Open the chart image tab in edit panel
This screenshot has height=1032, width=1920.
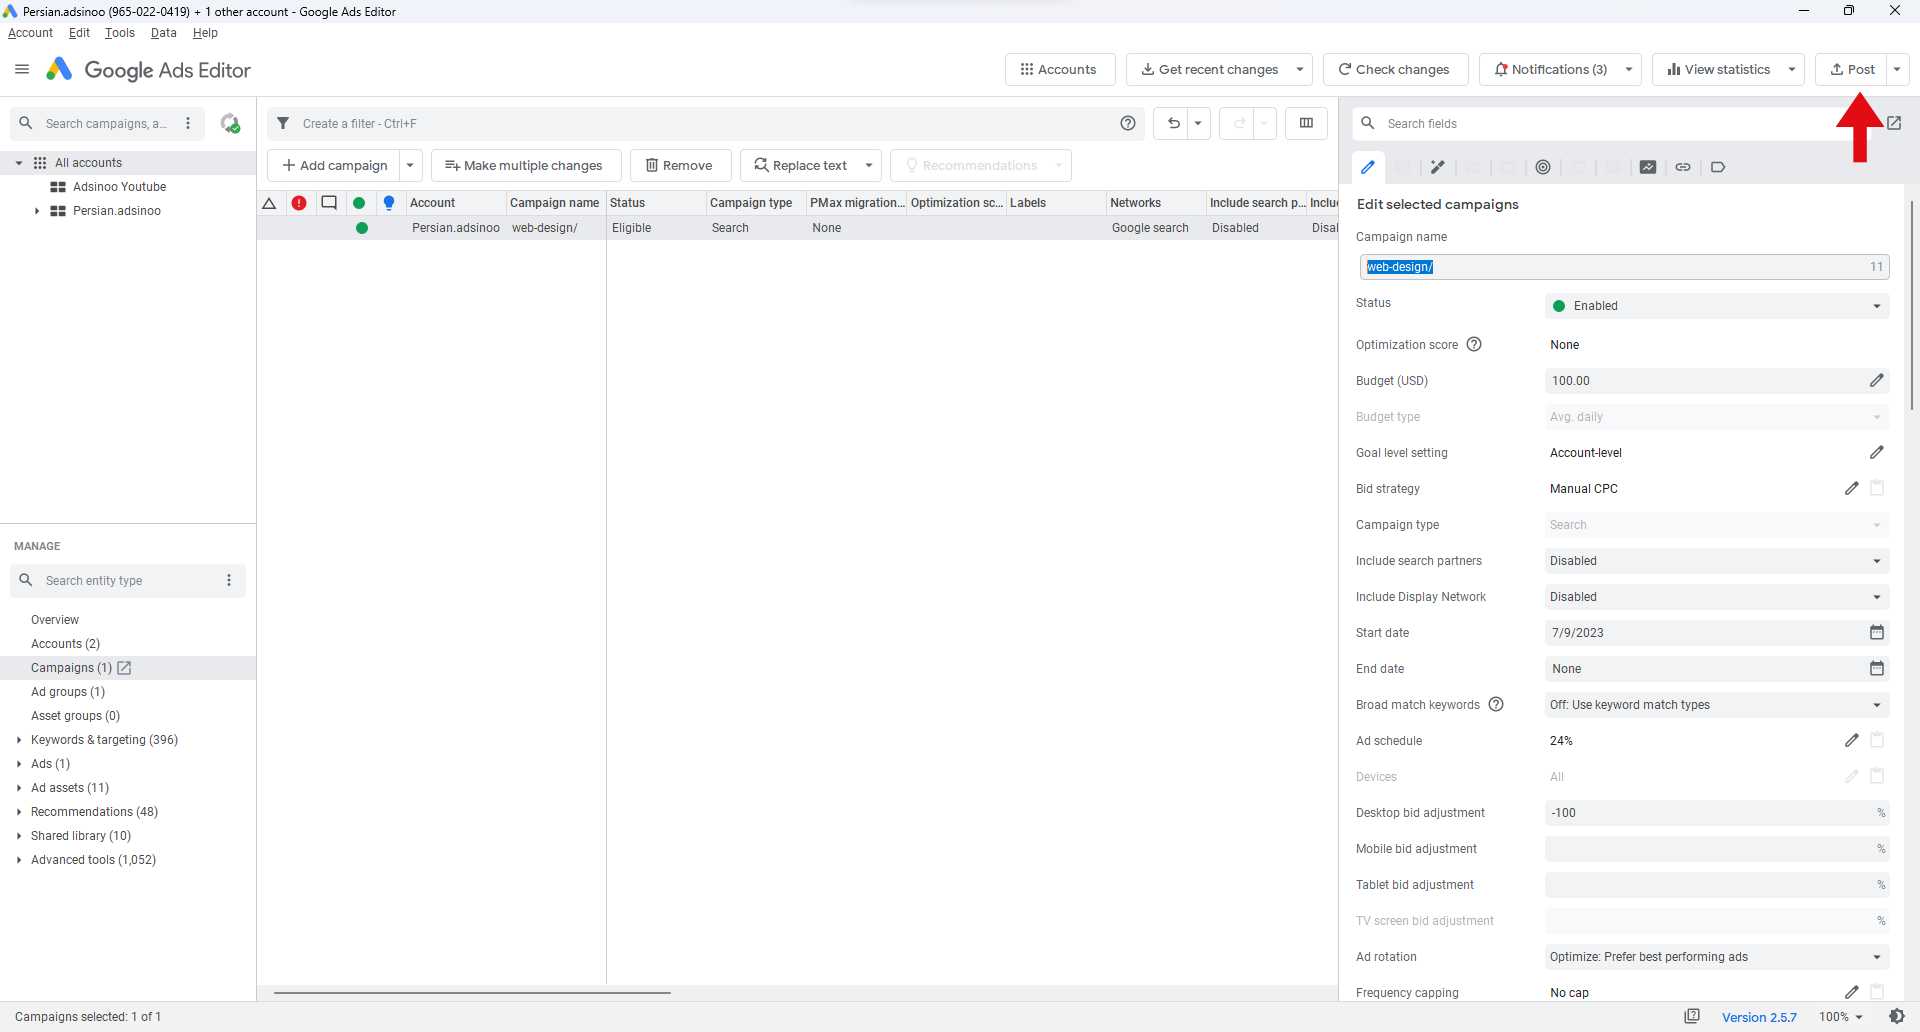(x=1648, y=167)
